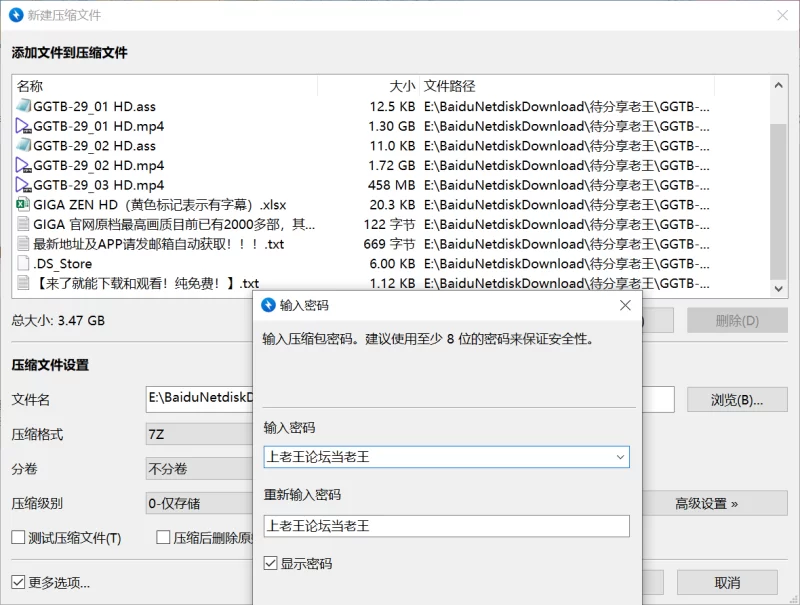Screen dimensions: 800x605
Task: Open the 压缩格式 7Z dropdown
Action: [198, 435]
